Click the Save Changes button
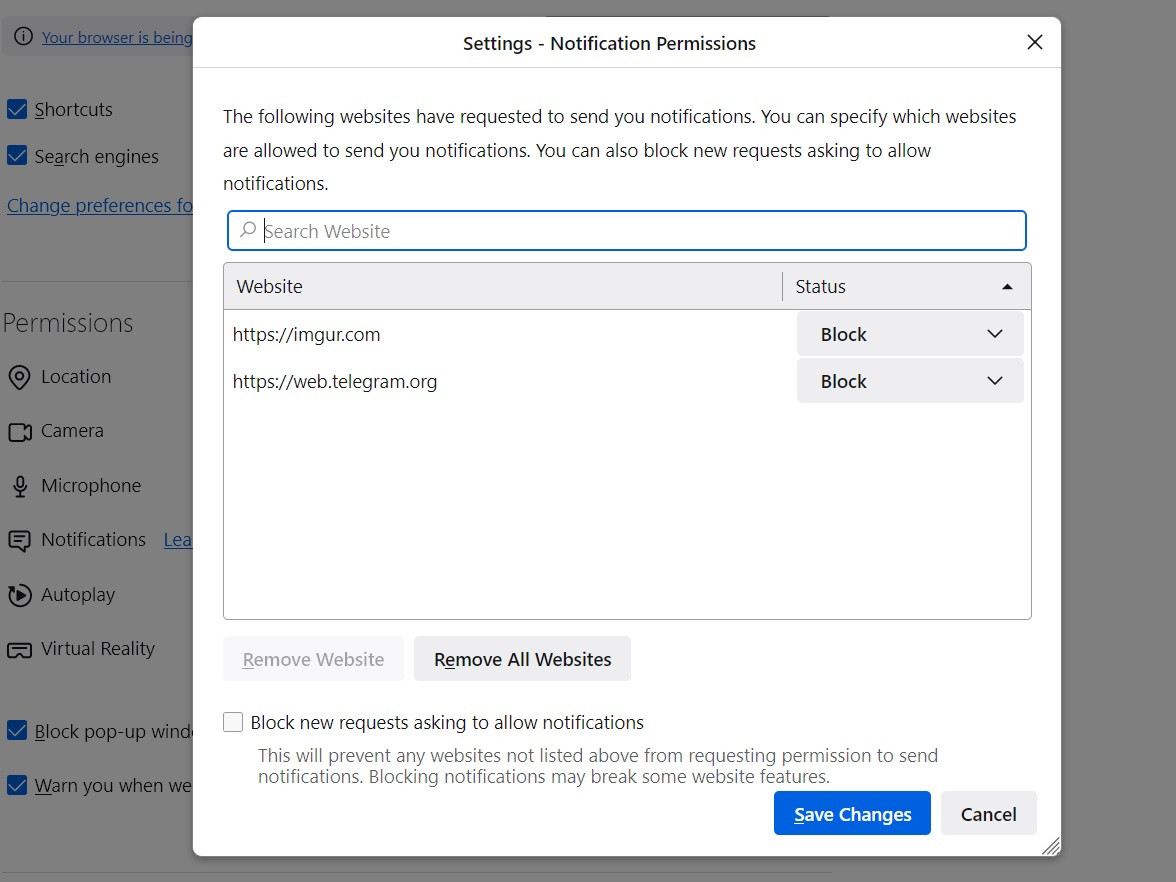Screen dimensions: 1176x882 852,814
